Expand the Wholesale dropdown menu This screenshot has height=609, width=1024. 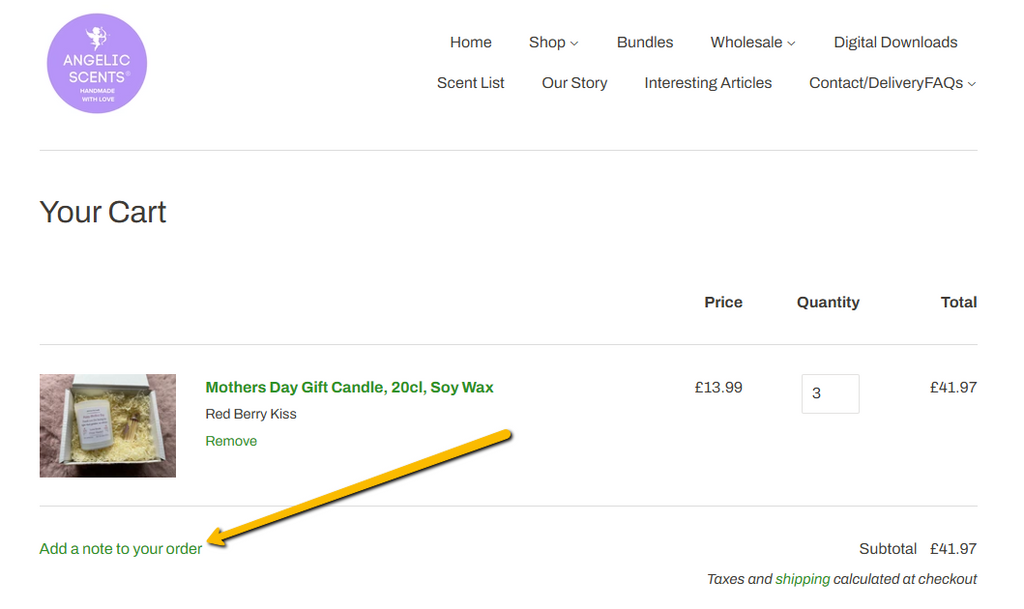pos(752,42)
